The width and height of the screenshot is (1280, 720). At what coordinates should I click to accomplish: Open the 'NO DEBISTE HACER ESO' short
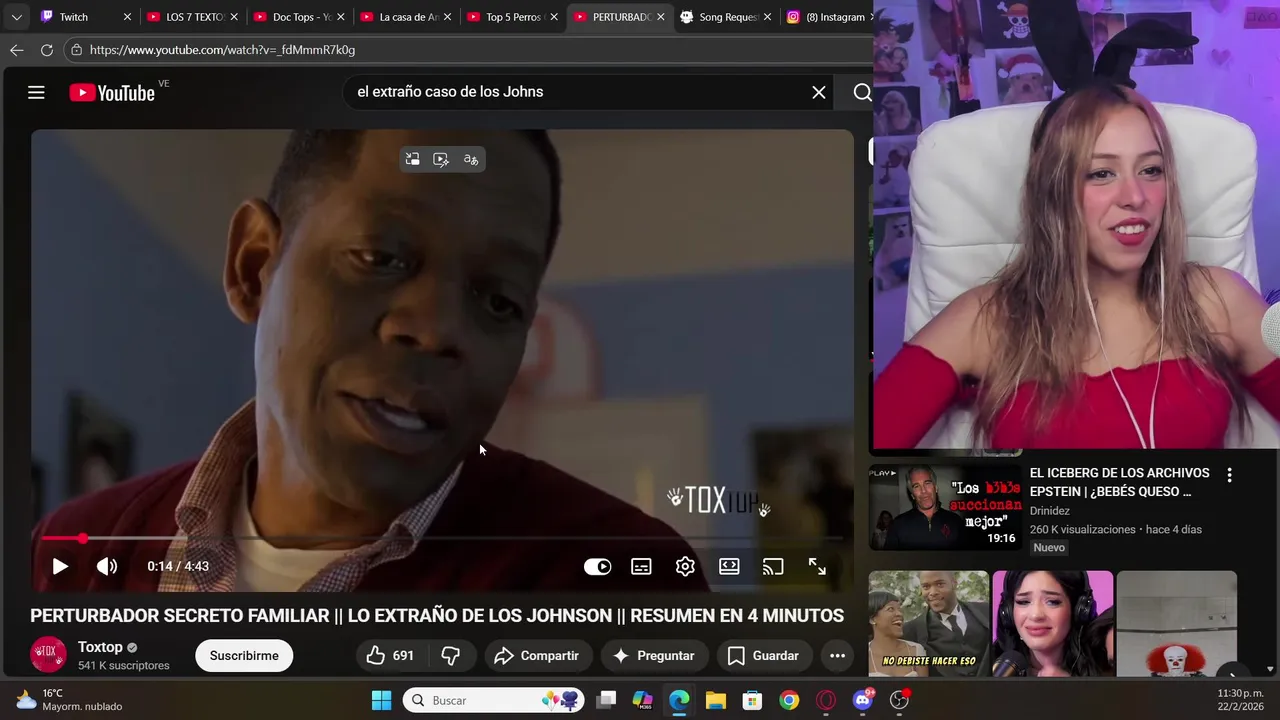coord(928,624)
